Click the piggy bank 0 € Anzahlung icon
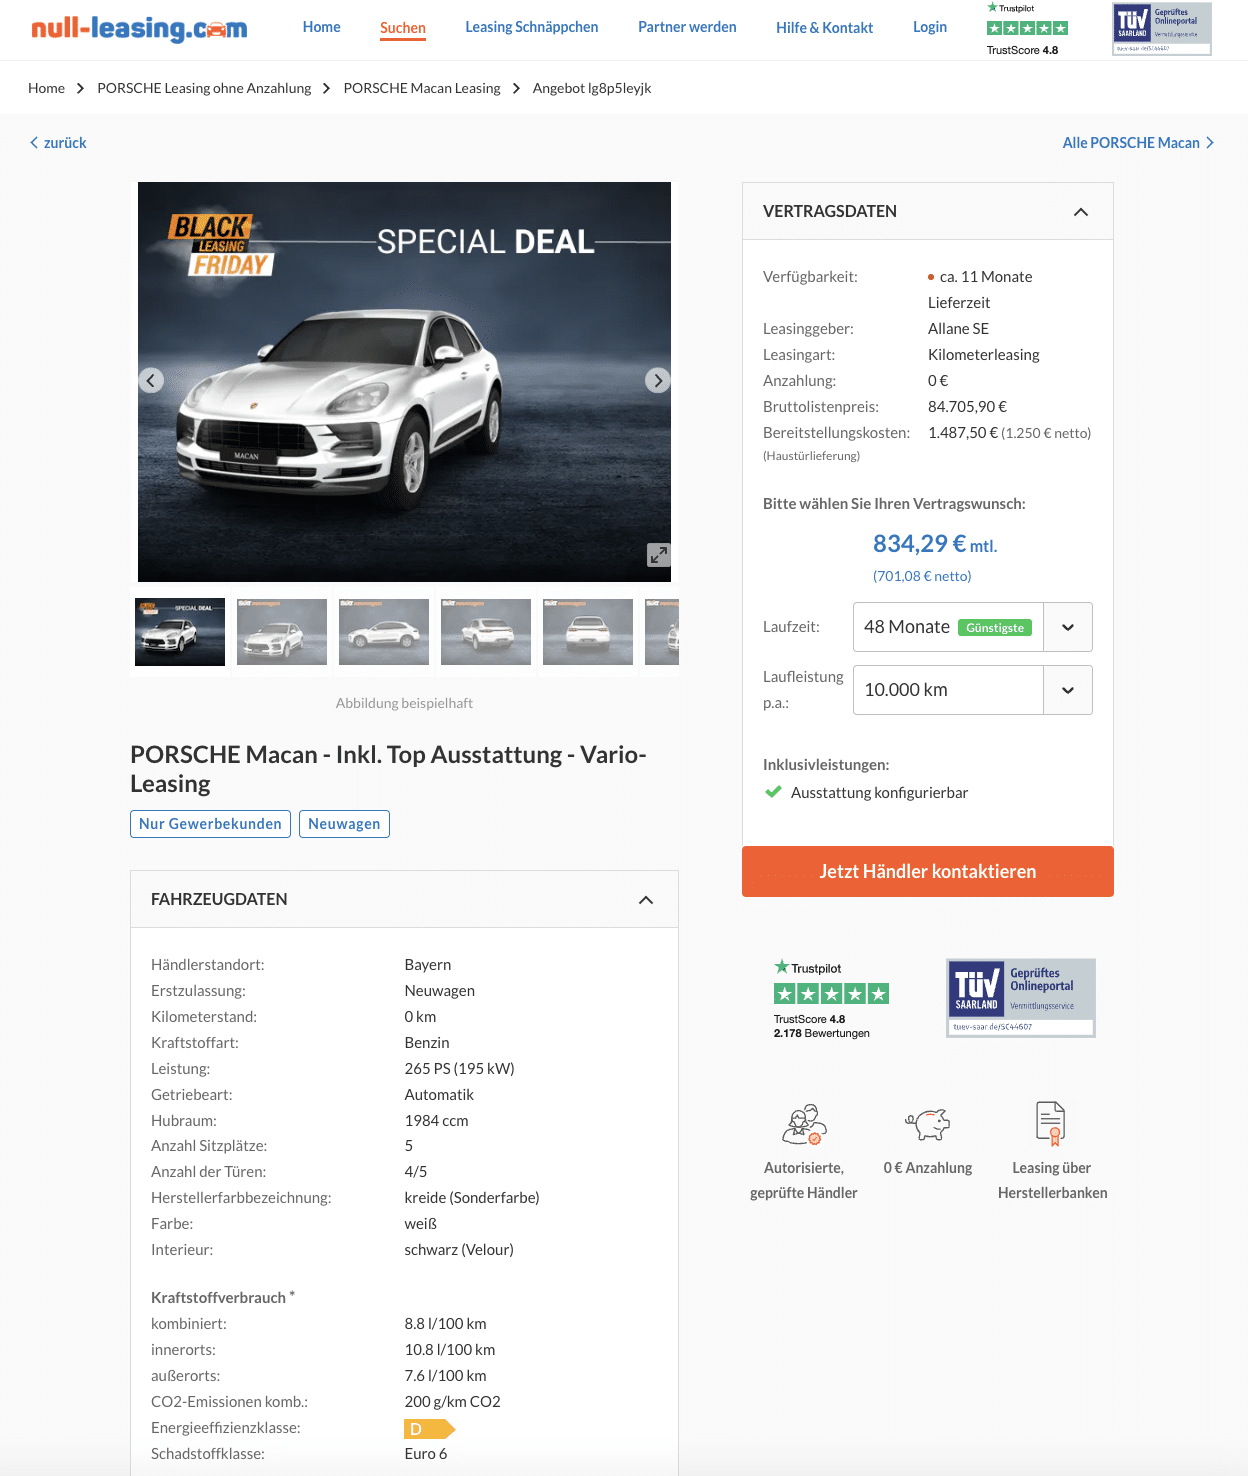The width and height of the screenshot is (1248, 1476). (928, 1124)
